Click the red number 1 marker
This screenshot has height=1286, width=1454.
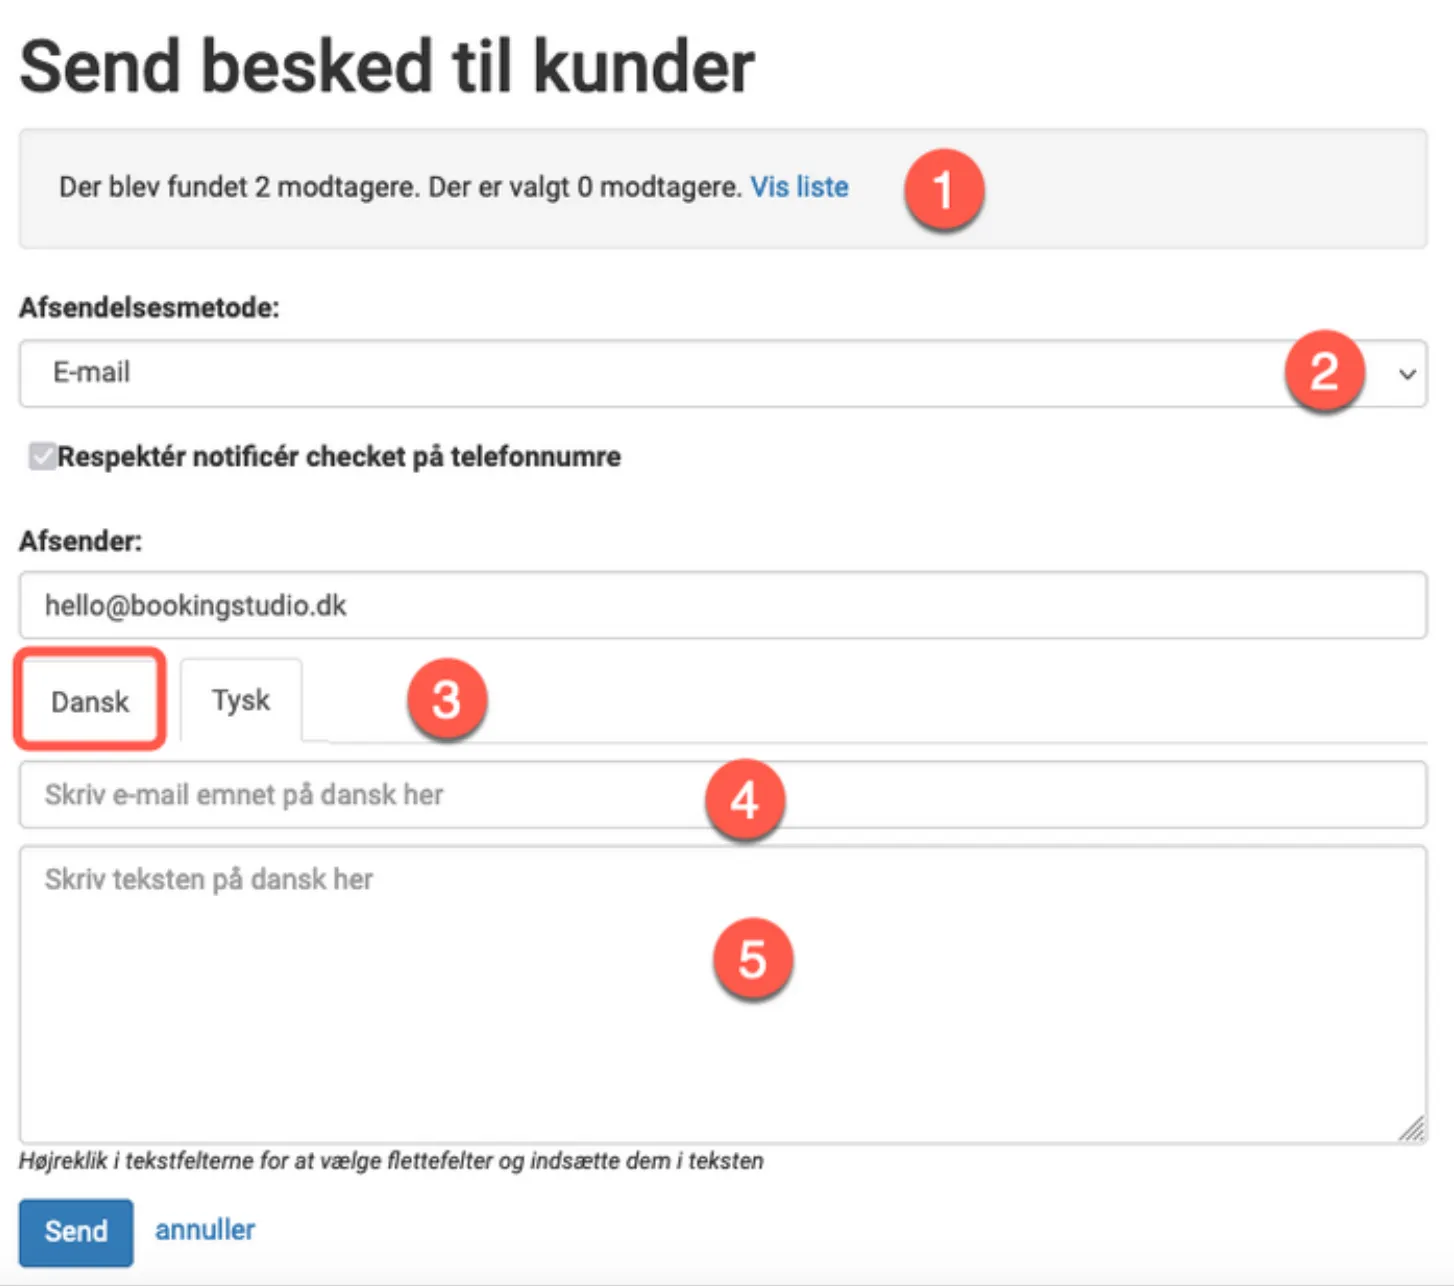(943, 190)
